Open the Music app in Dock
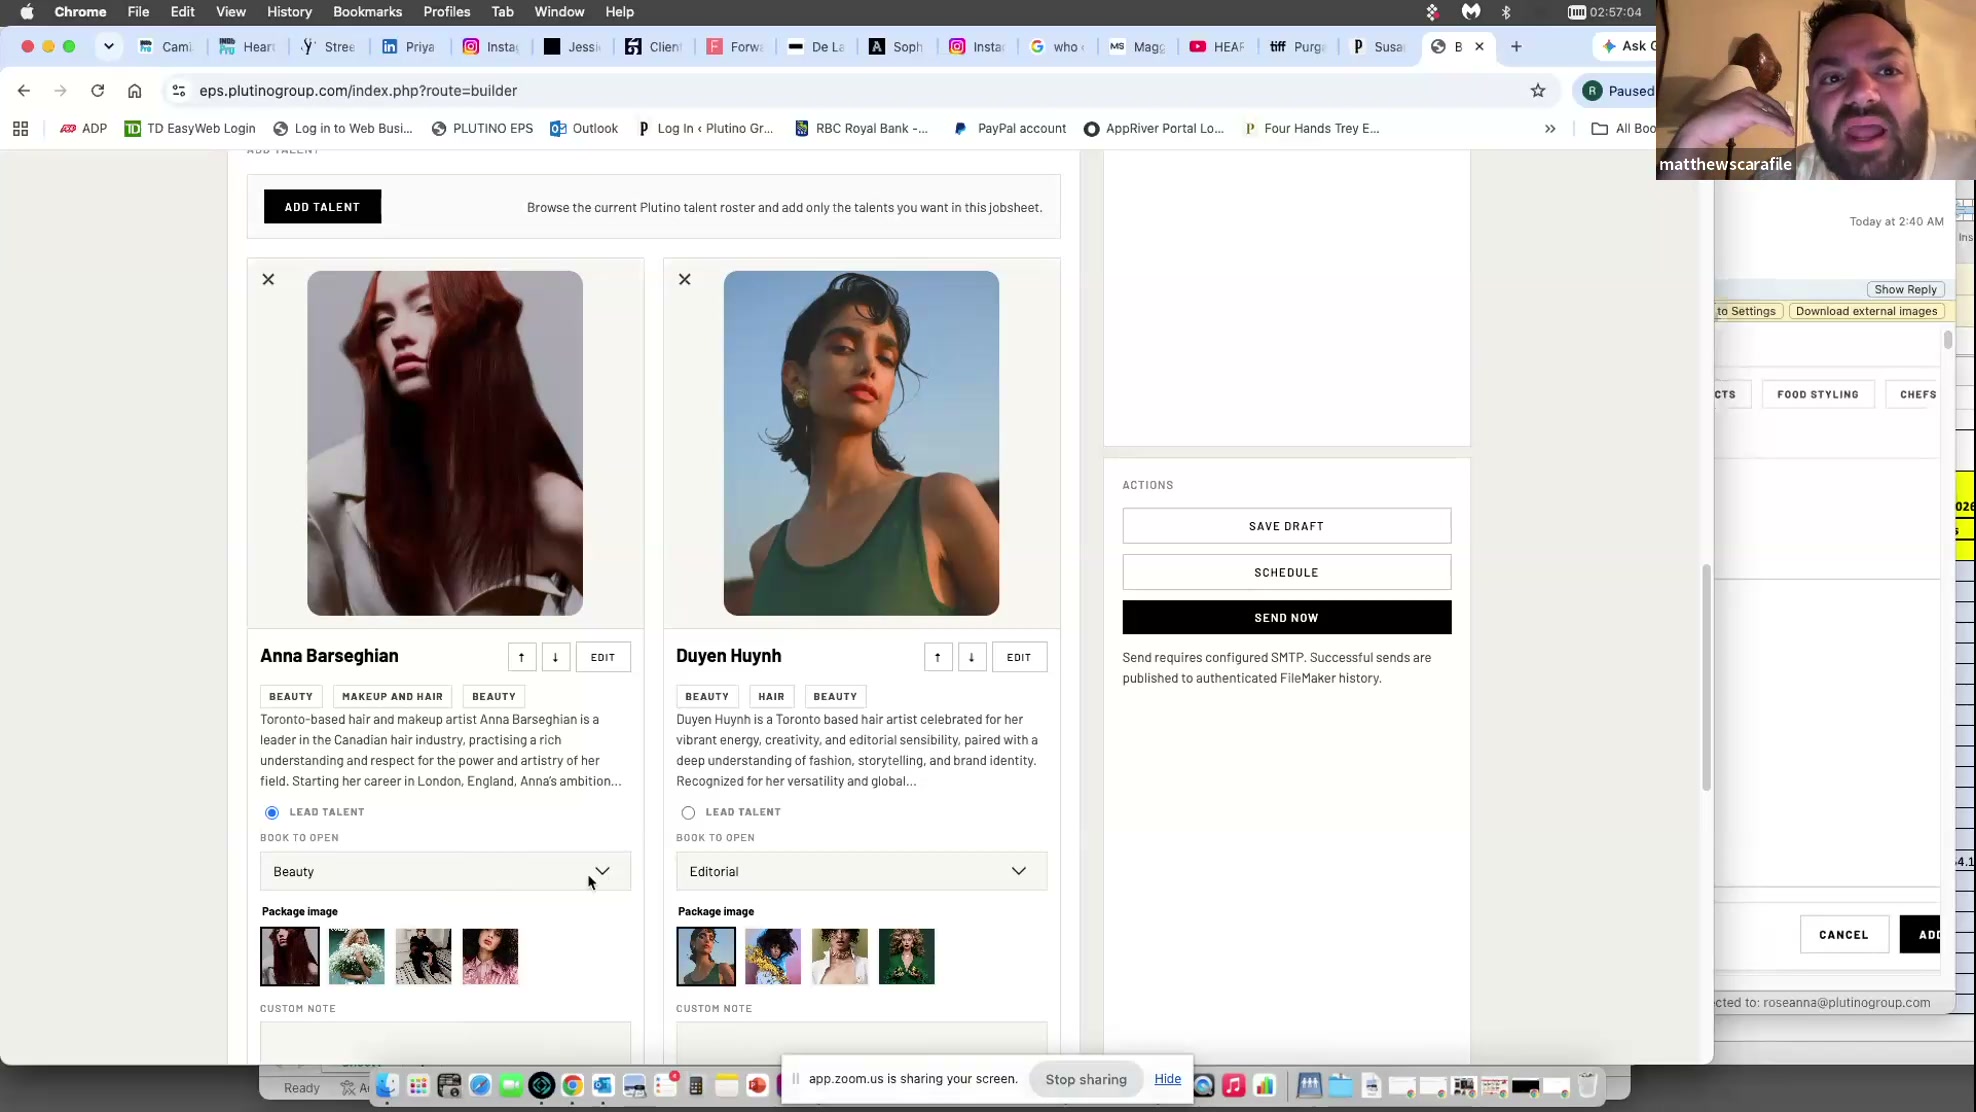1976x1112 pixels. tap(1234, 1086)
